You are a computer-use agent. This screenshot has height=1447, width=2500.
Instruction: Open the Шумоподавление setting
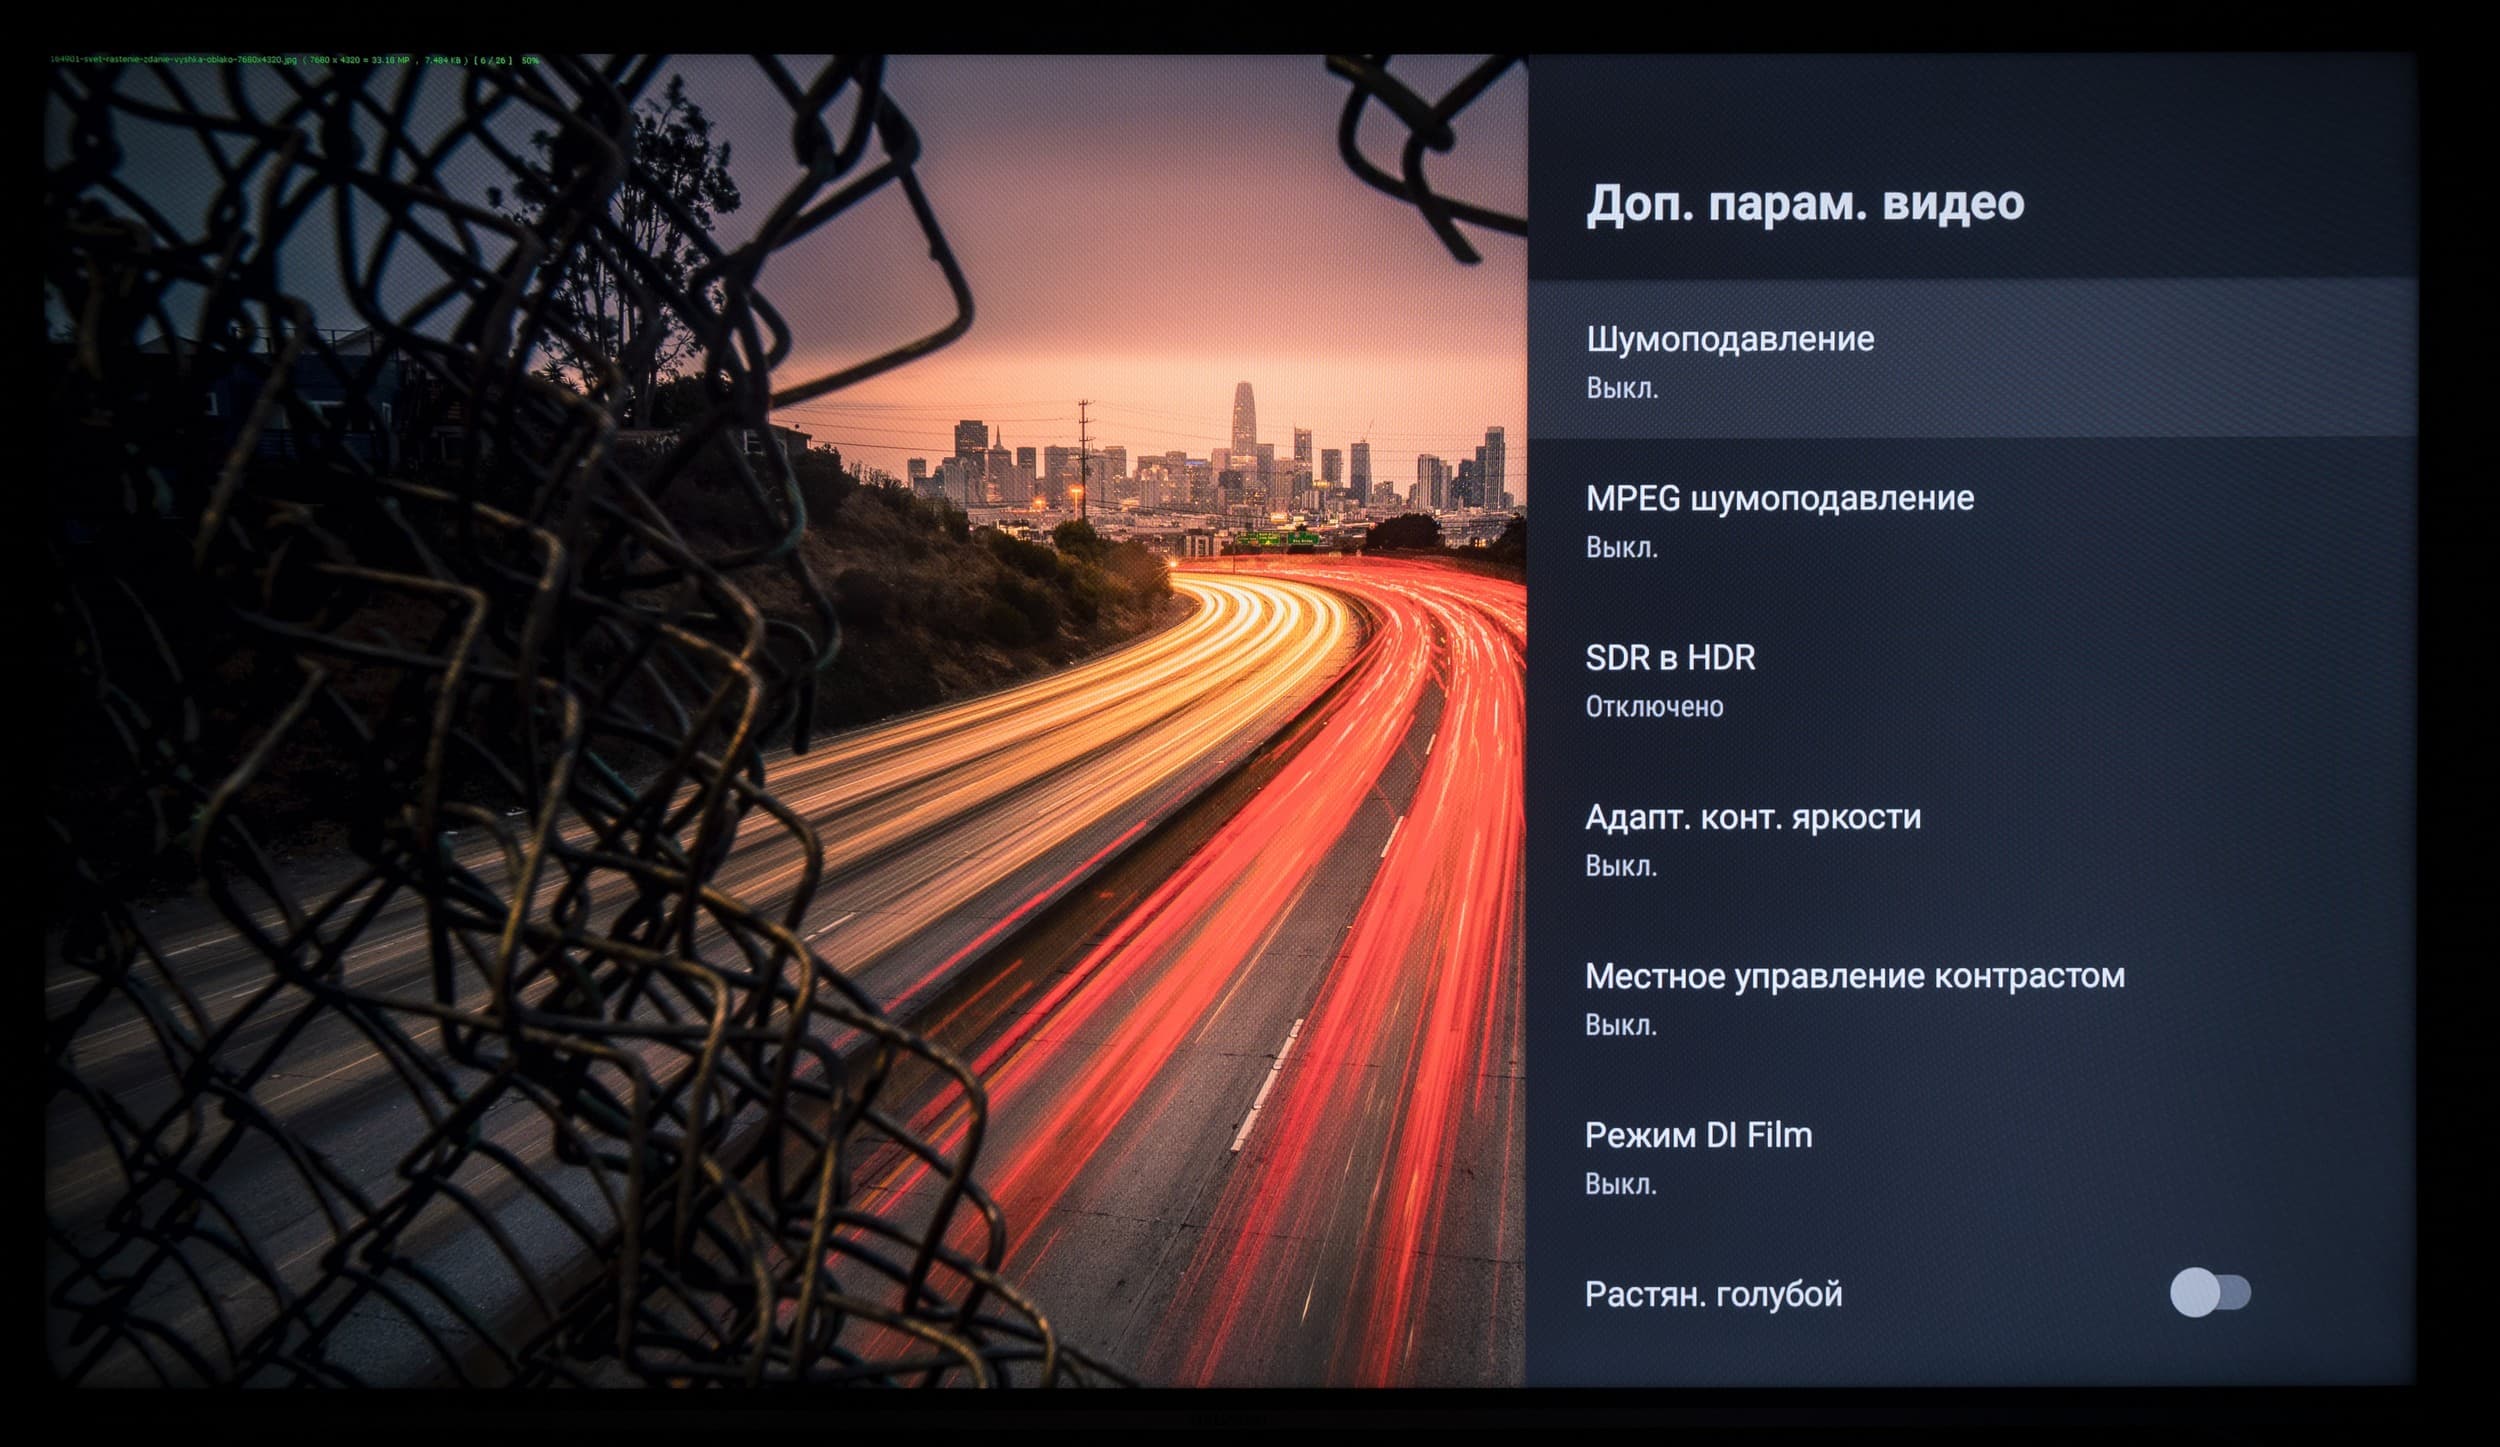pos(1729,340)
